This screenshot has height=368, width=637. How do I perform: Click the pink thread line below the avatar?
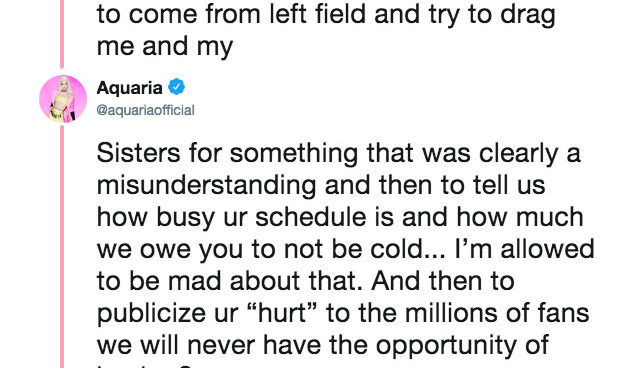point(62,247)
